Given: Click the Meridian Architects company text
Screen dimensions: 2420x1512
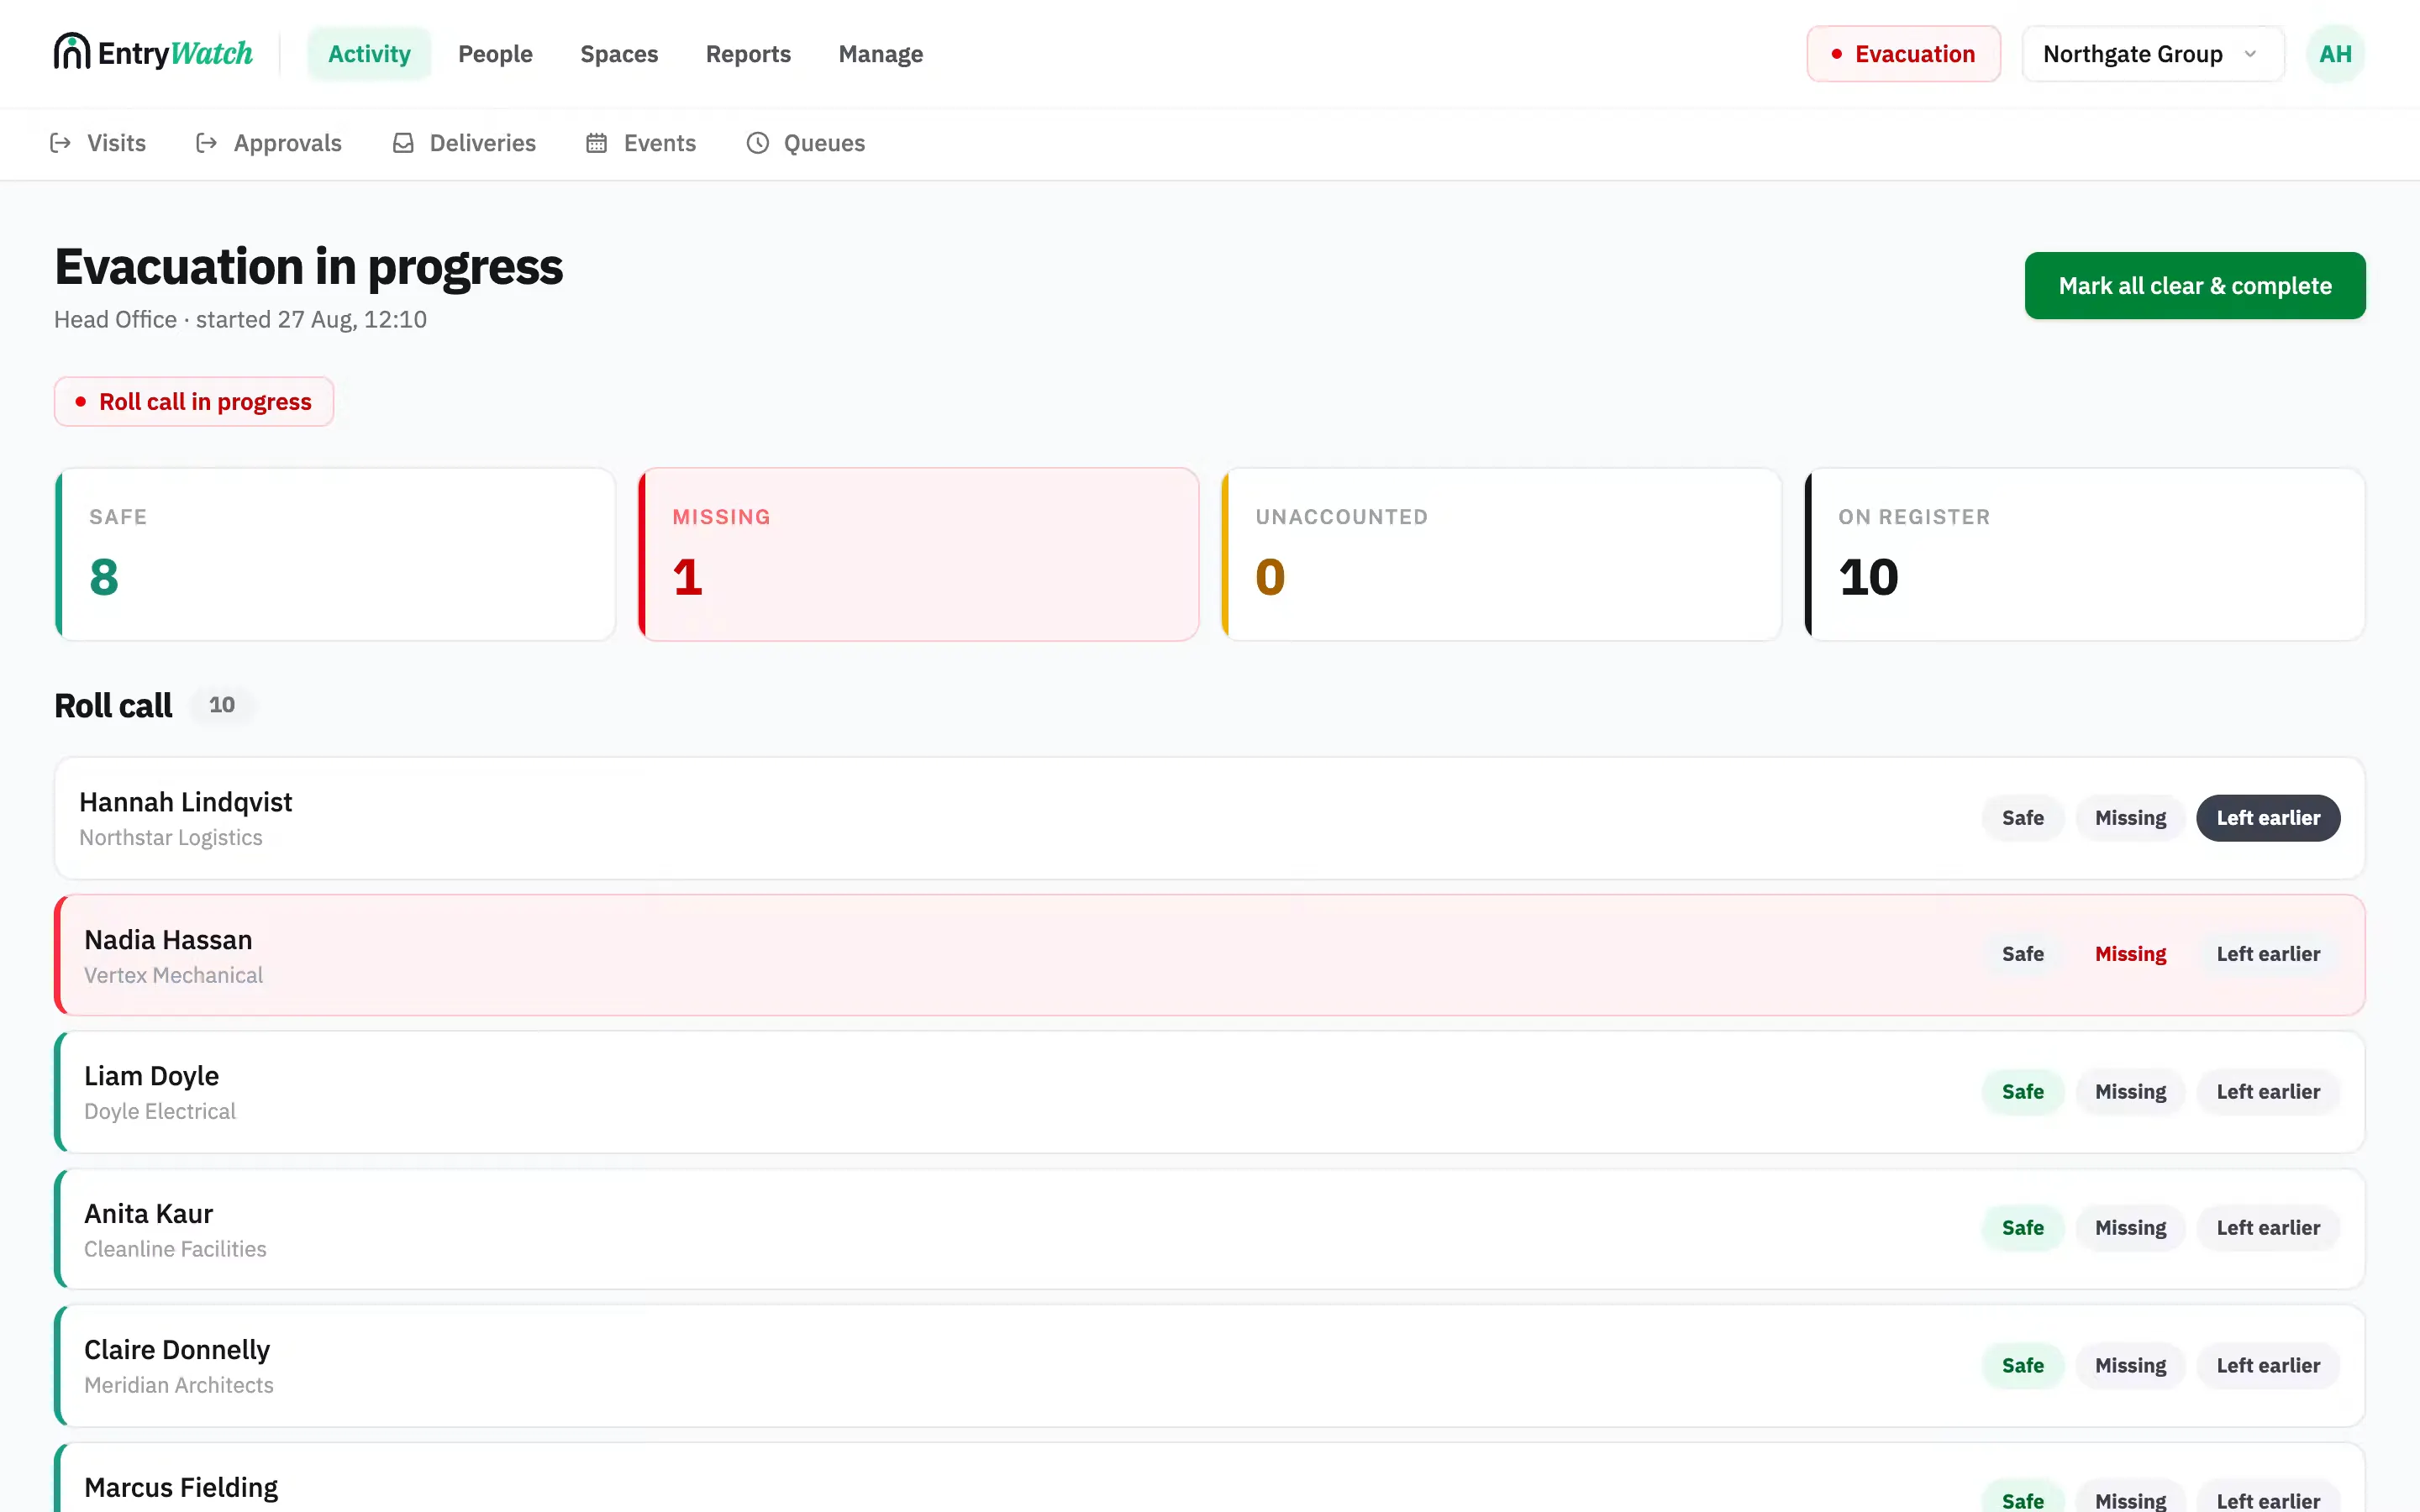Looking at the screenshot, I should click(179, 1386).
